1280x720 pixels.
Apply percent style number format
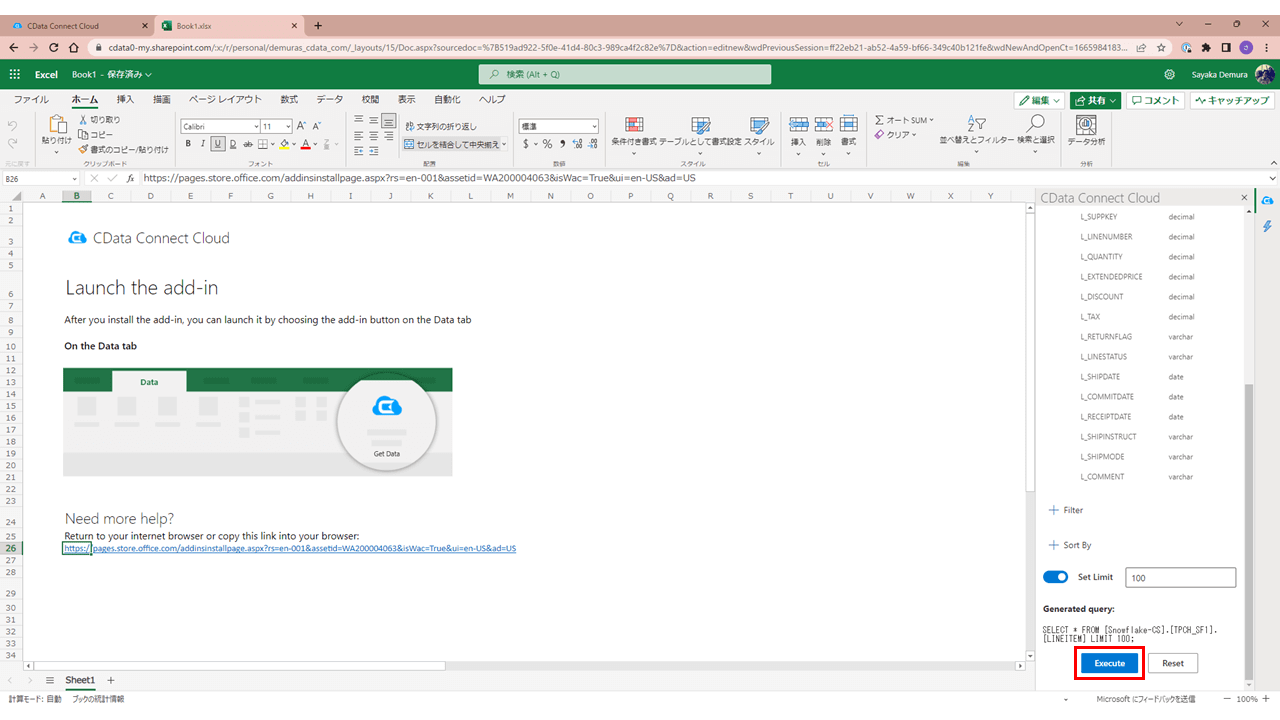point(547,144)
